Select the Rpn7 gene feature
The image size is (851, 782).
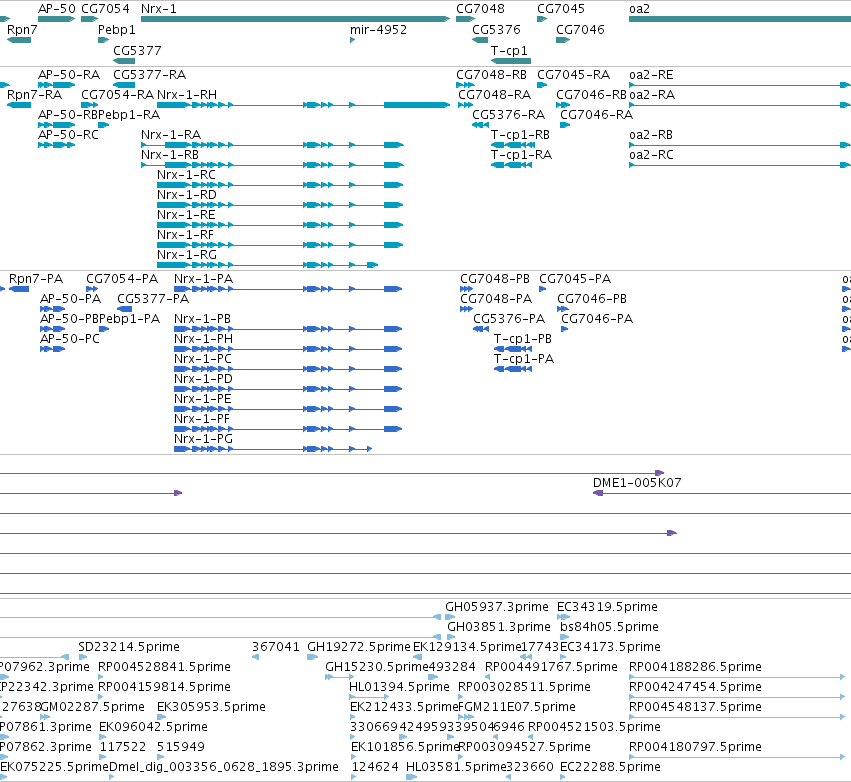click(x=19, y=40)
